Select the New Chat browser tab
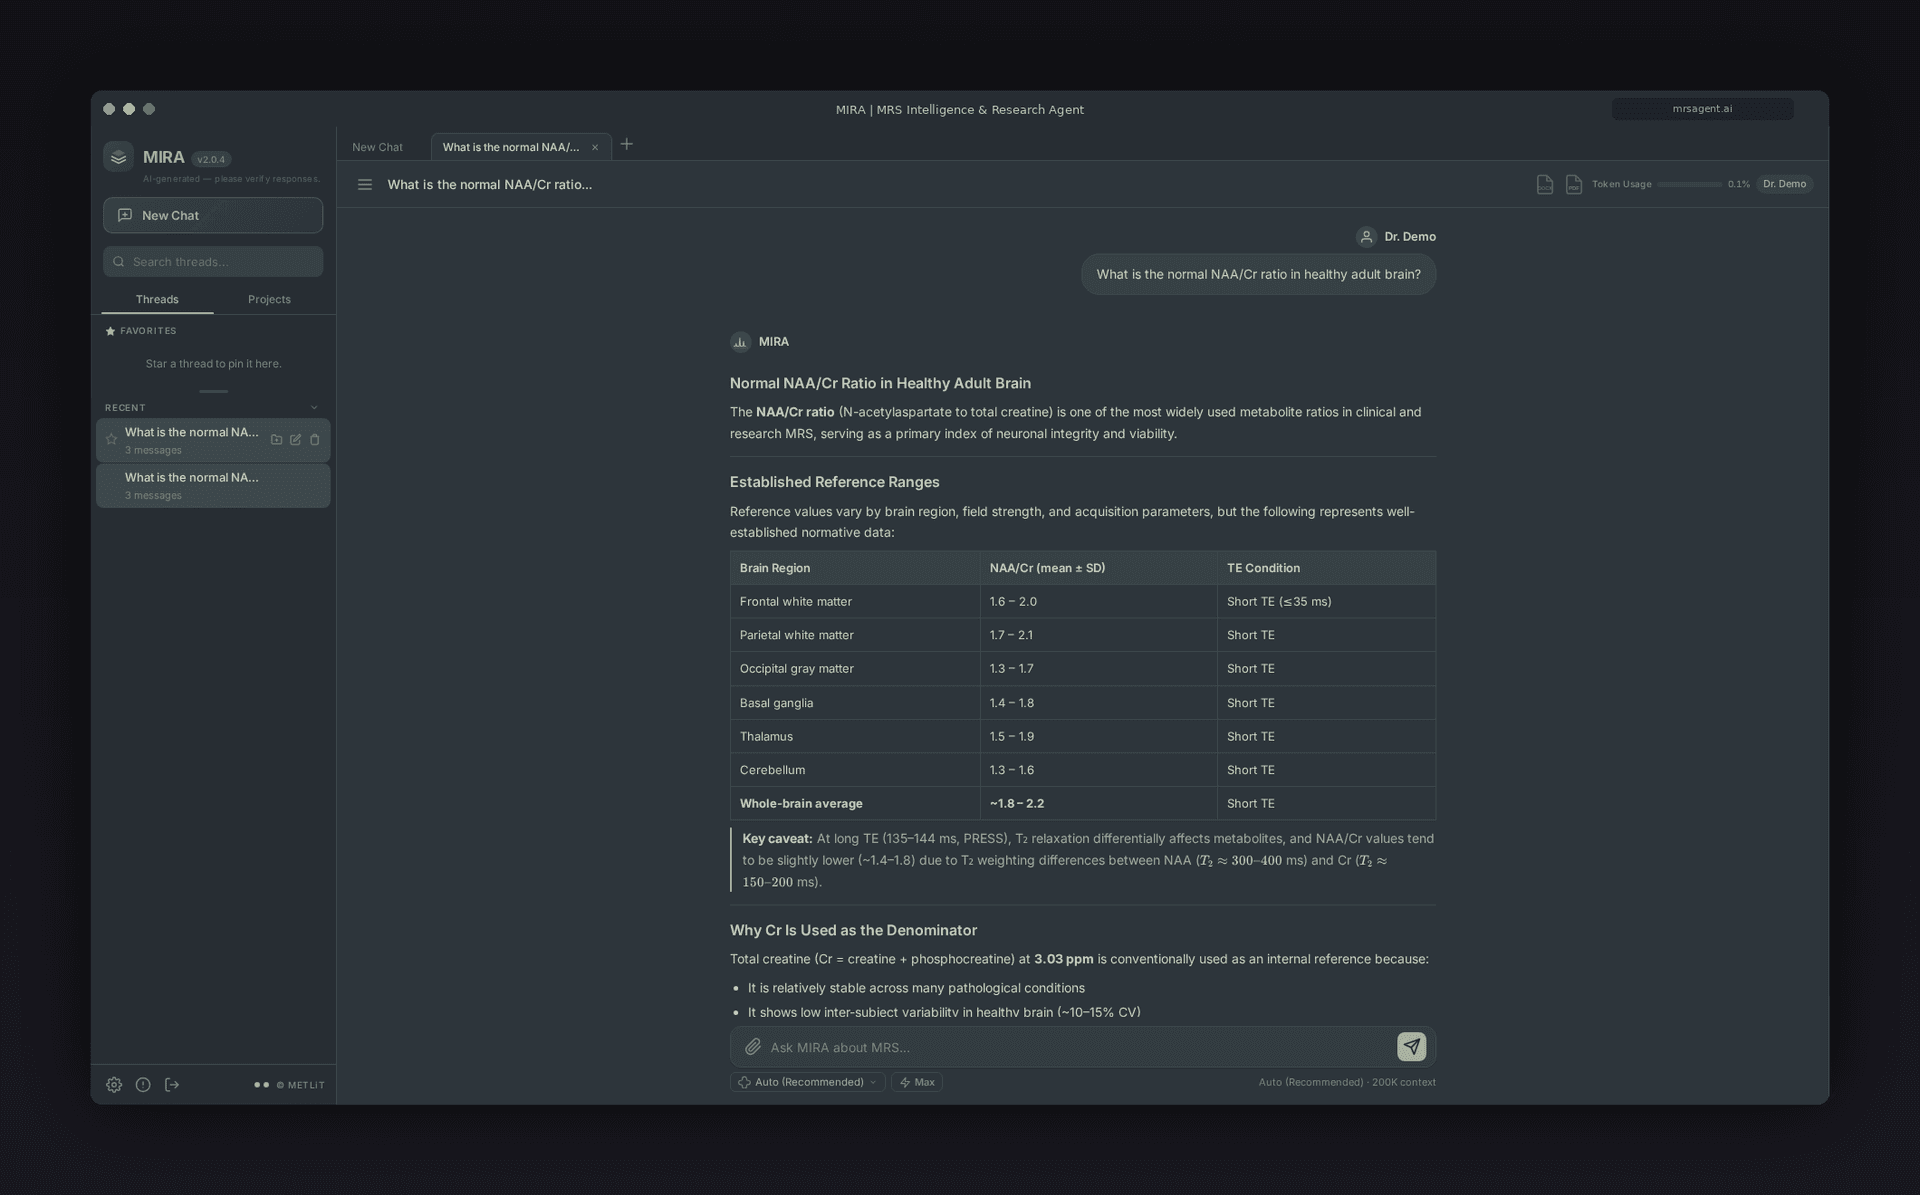 (x=377, y=146)
